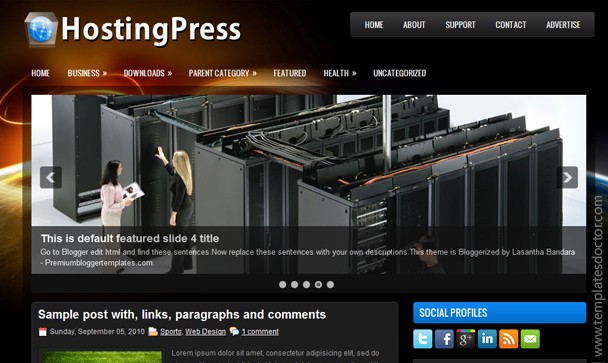
Task: Click the Lorem ipsum post excerpt text
Action: pyautogui.click(x=275, y=356)
